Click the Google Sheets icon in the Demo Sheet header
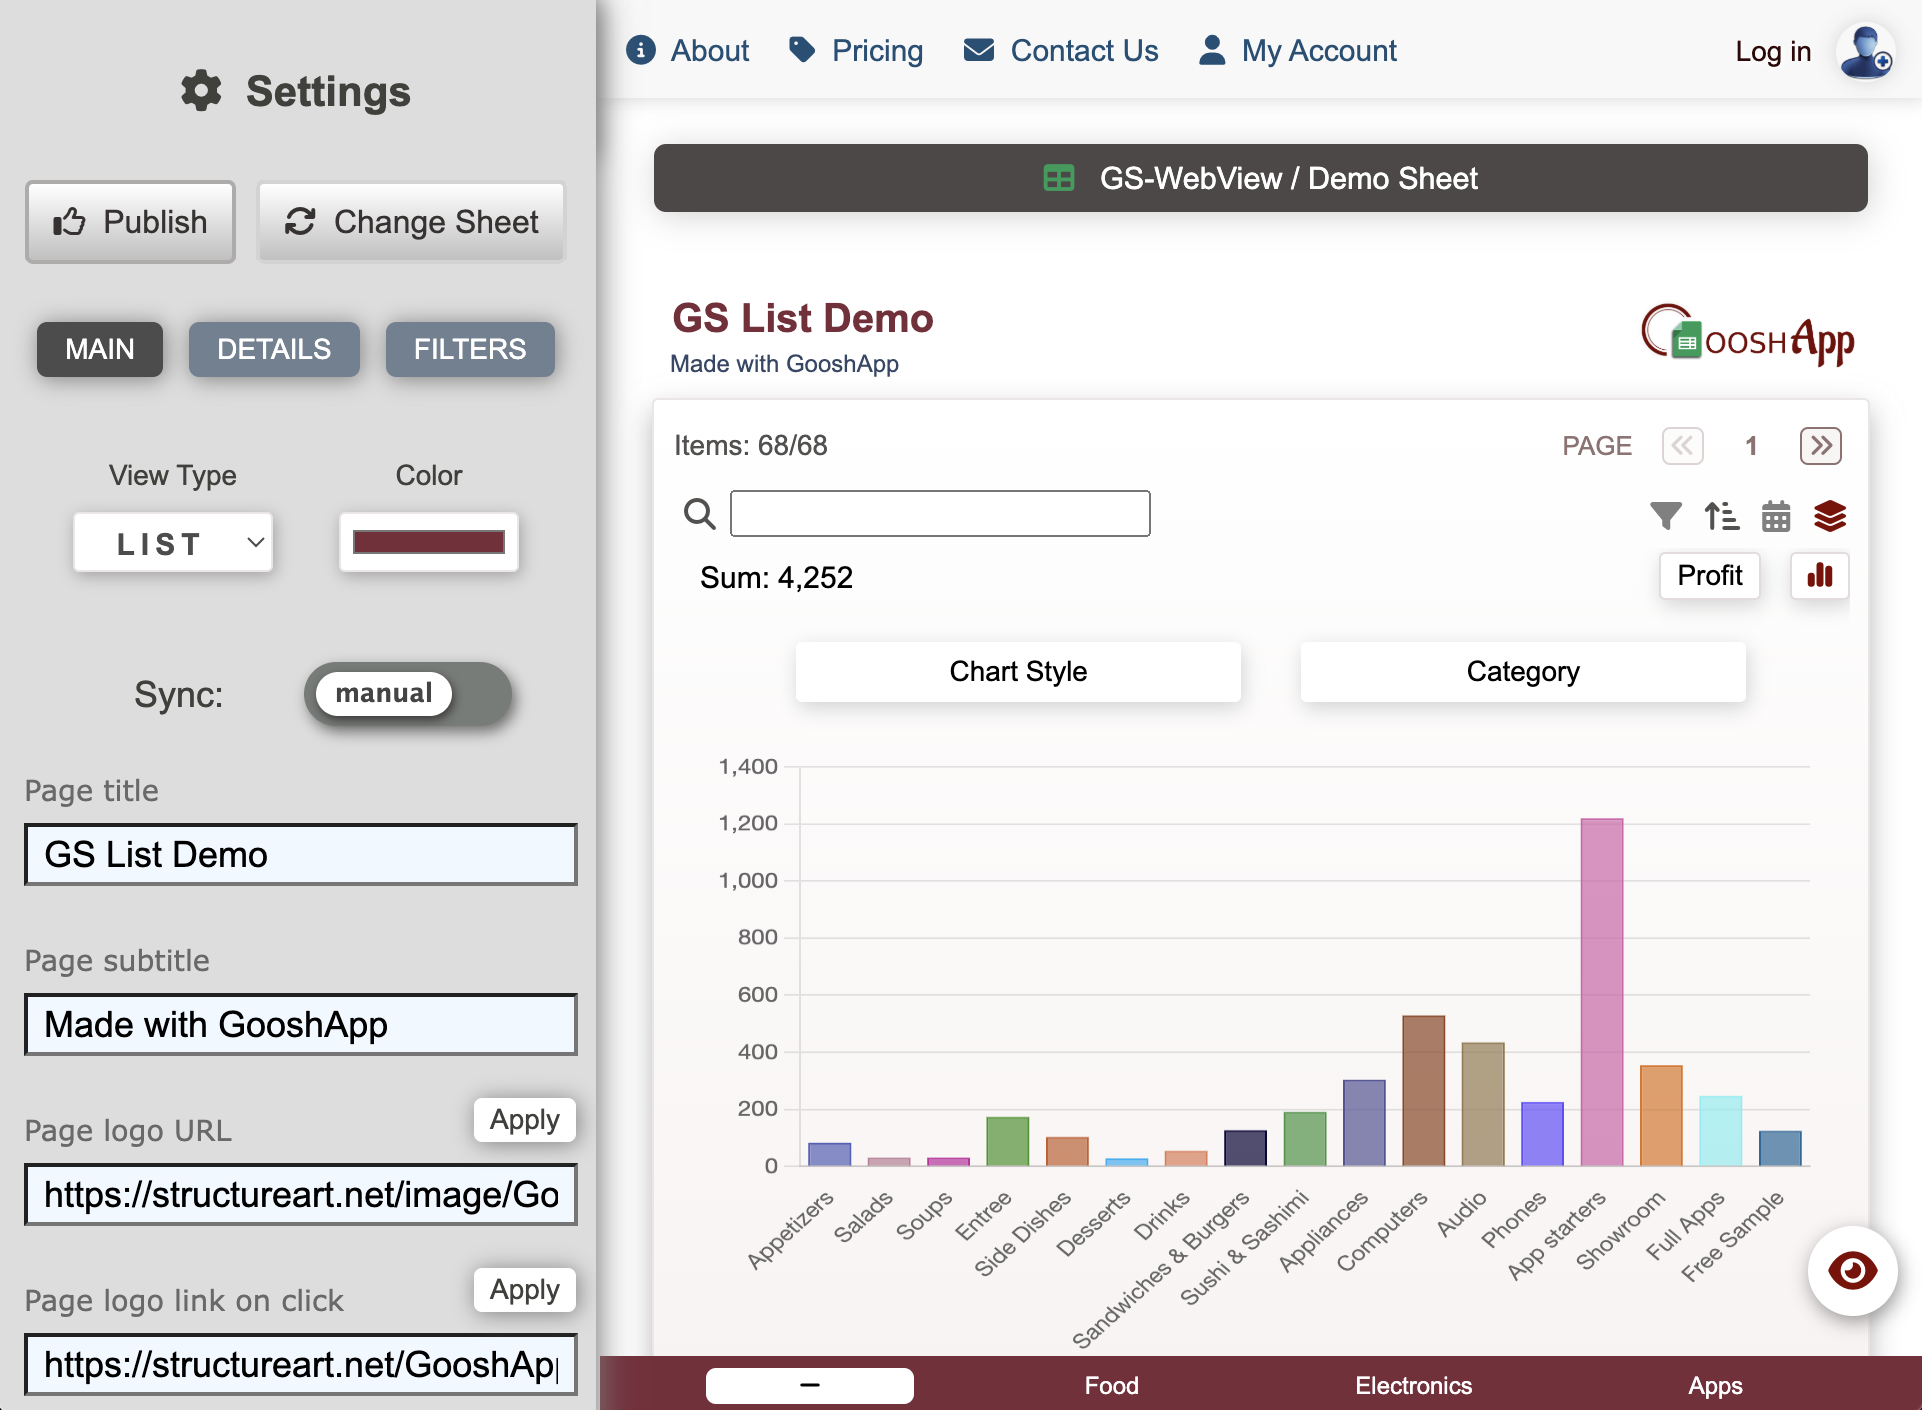Viewport: 1922px width, 1410px height. (1059, 178)
